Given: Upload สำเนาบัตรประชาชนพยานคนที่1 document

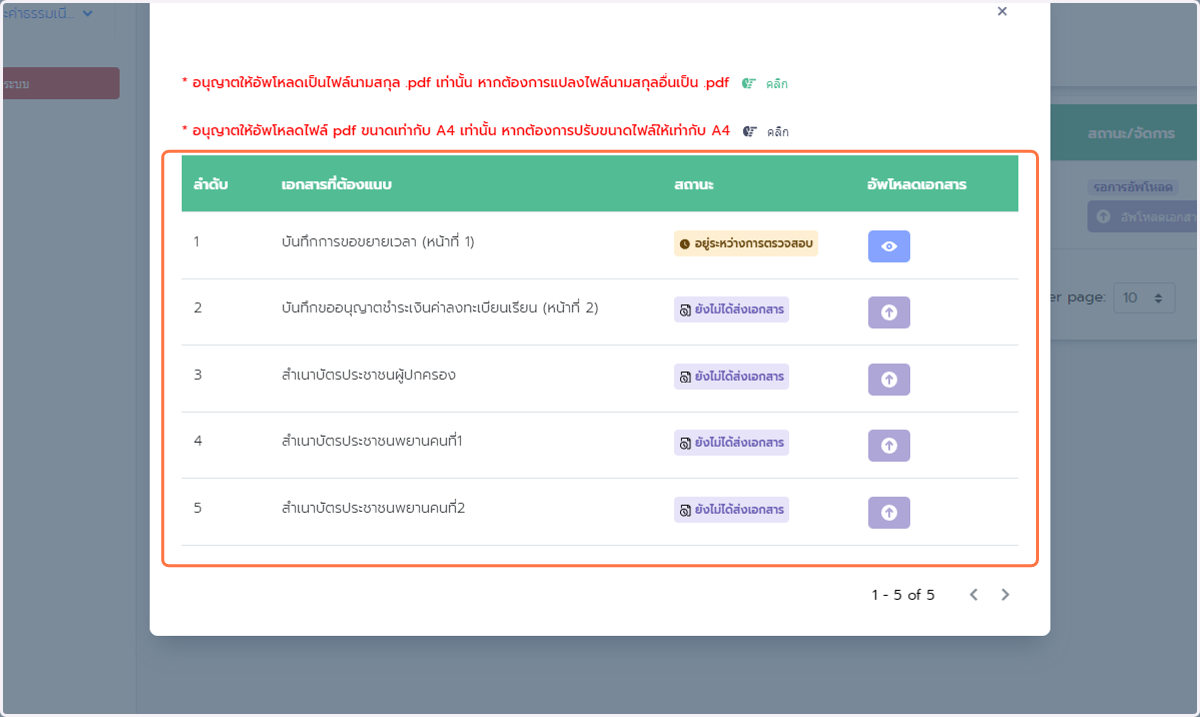Looking at the screenshot, I should point(889,445).
